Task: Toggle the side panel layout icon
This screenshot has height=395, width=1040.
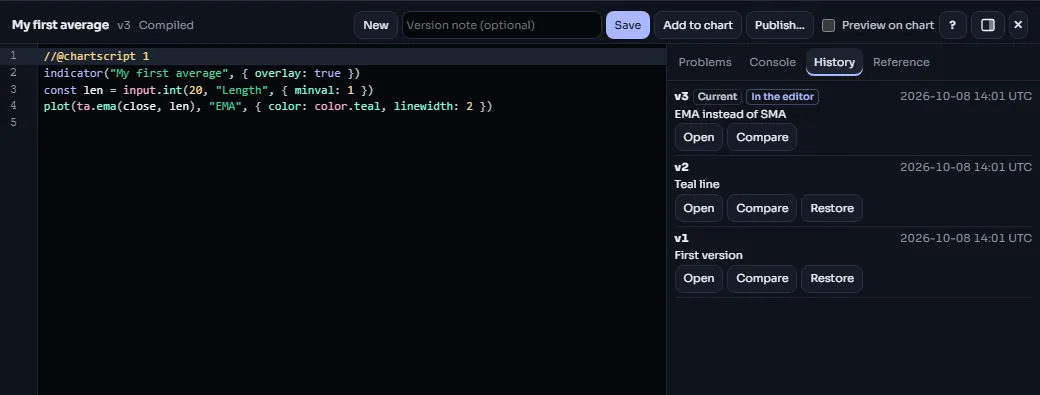Action: pos(988,25)
